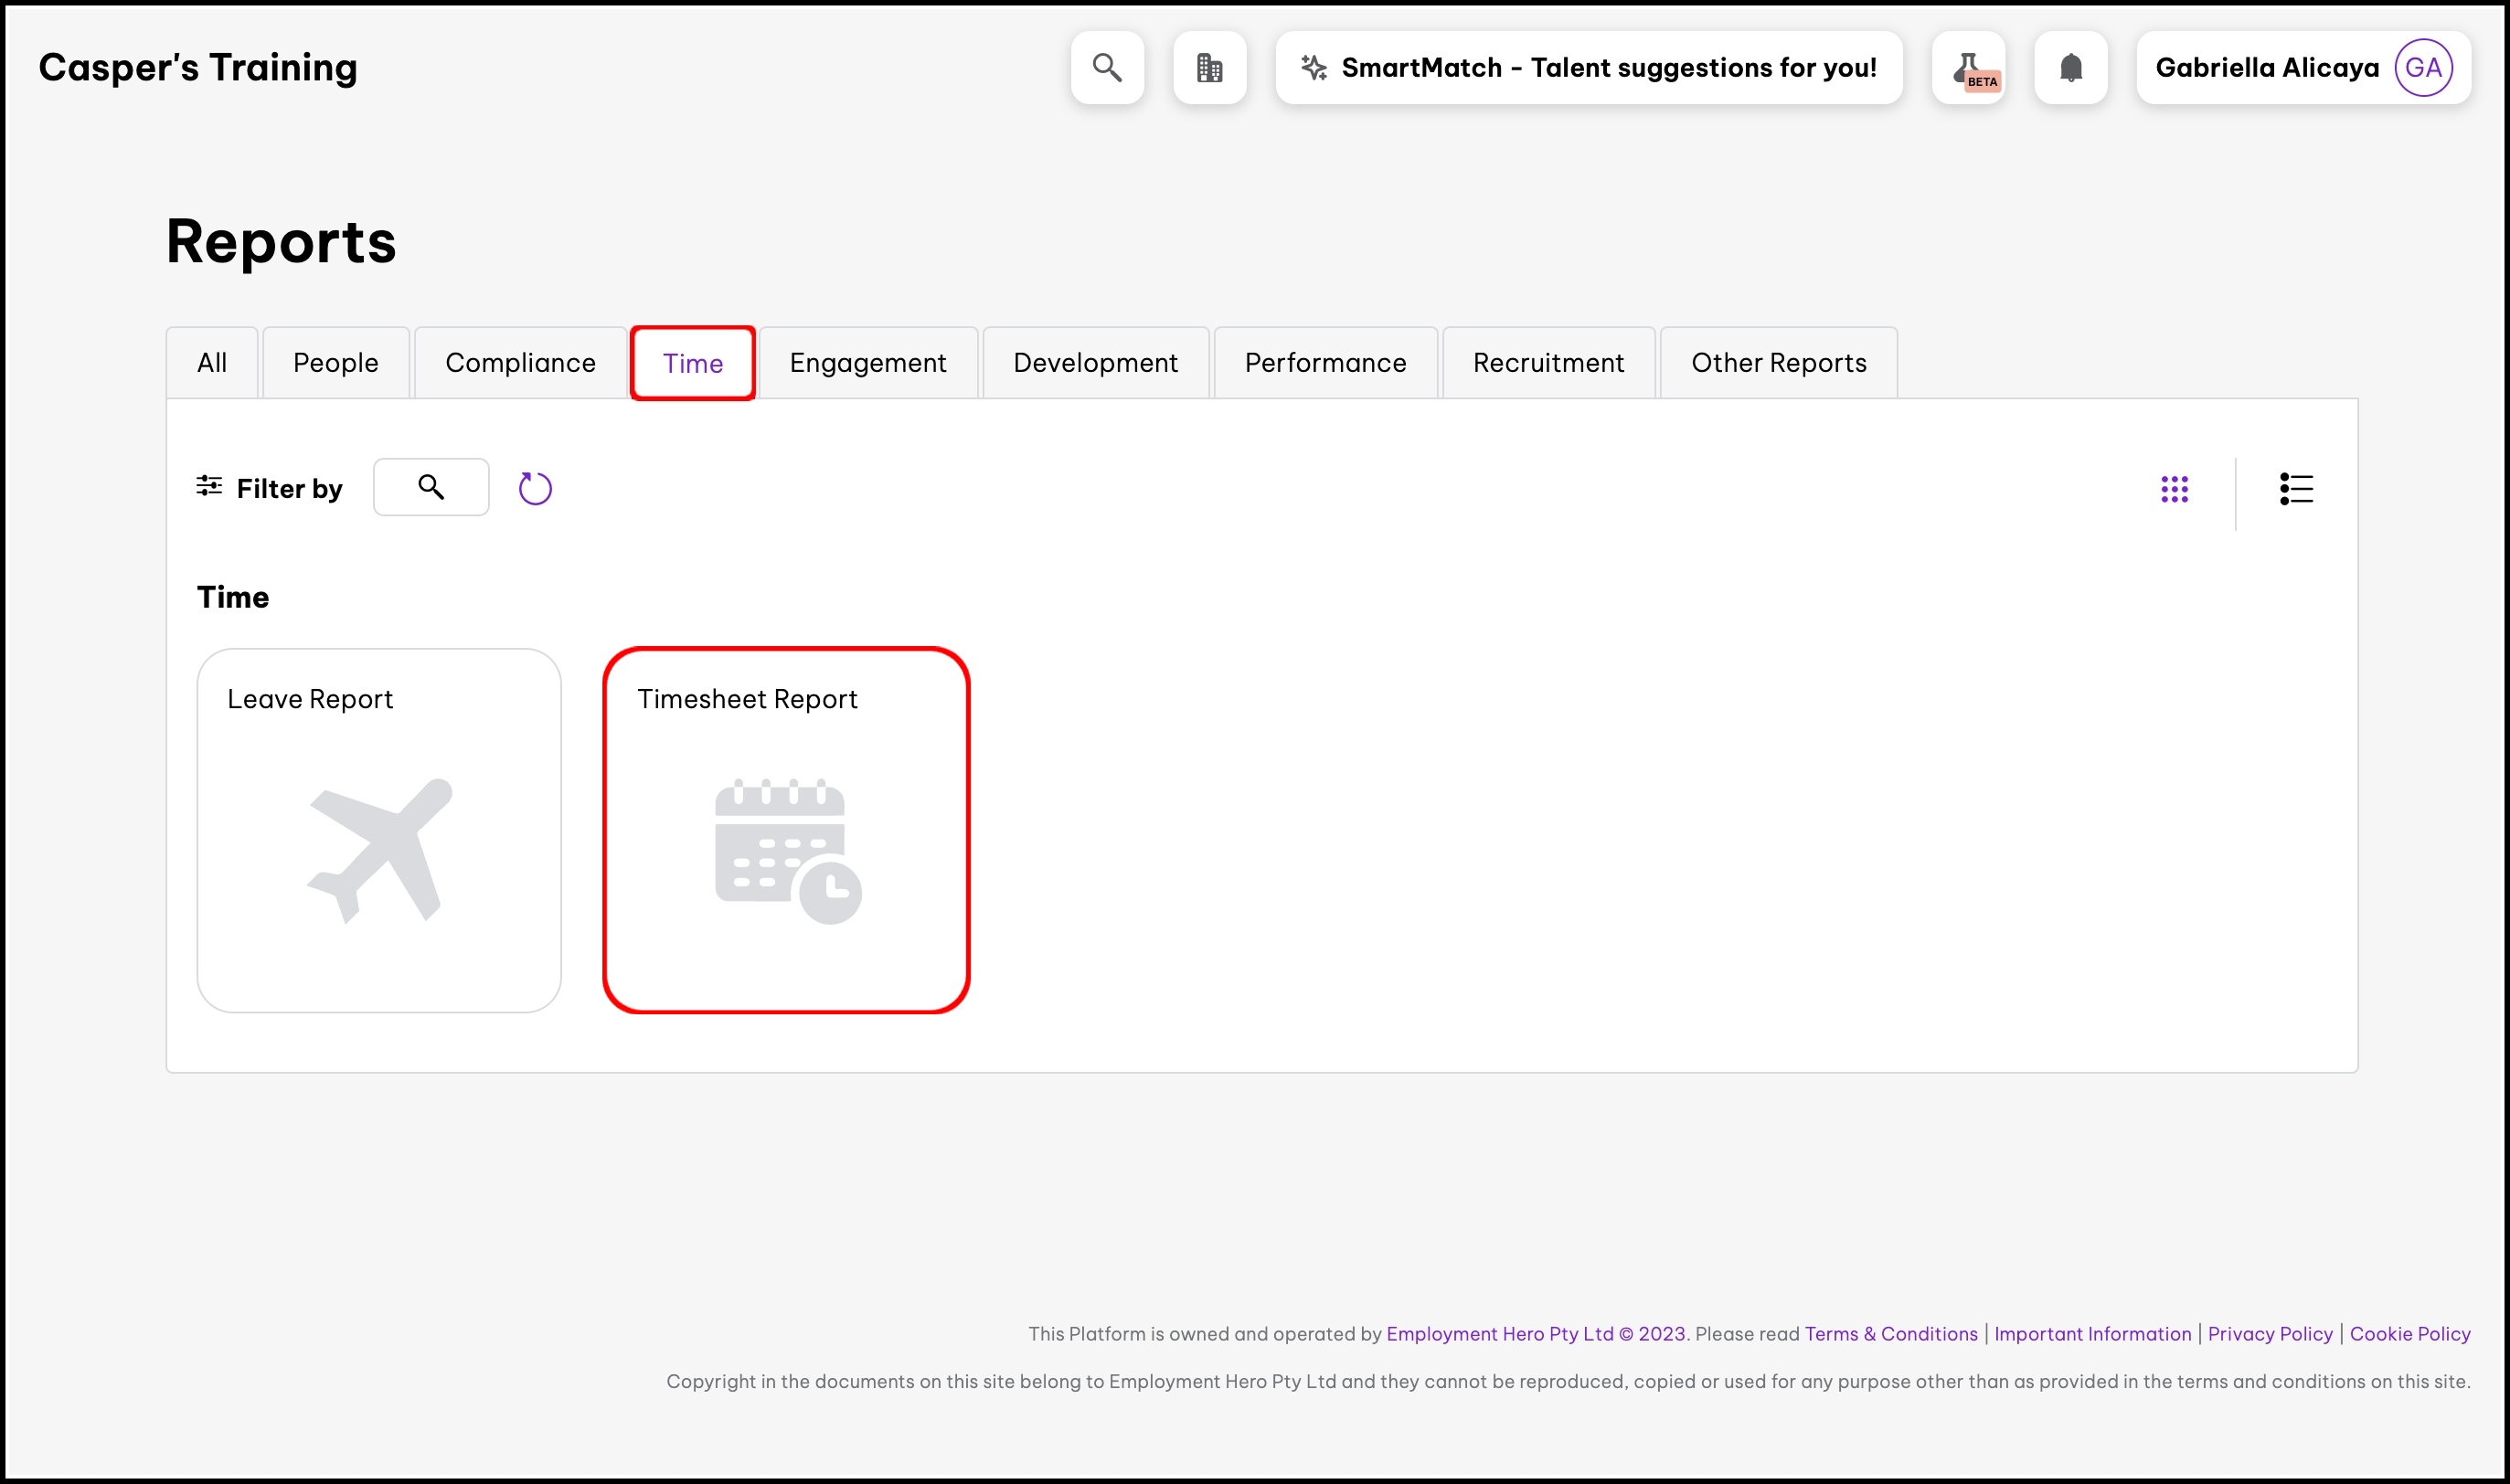The width and height of the screenshot is (2510, 1484).
Task: Open the notifications bell
Action: 2070,68
